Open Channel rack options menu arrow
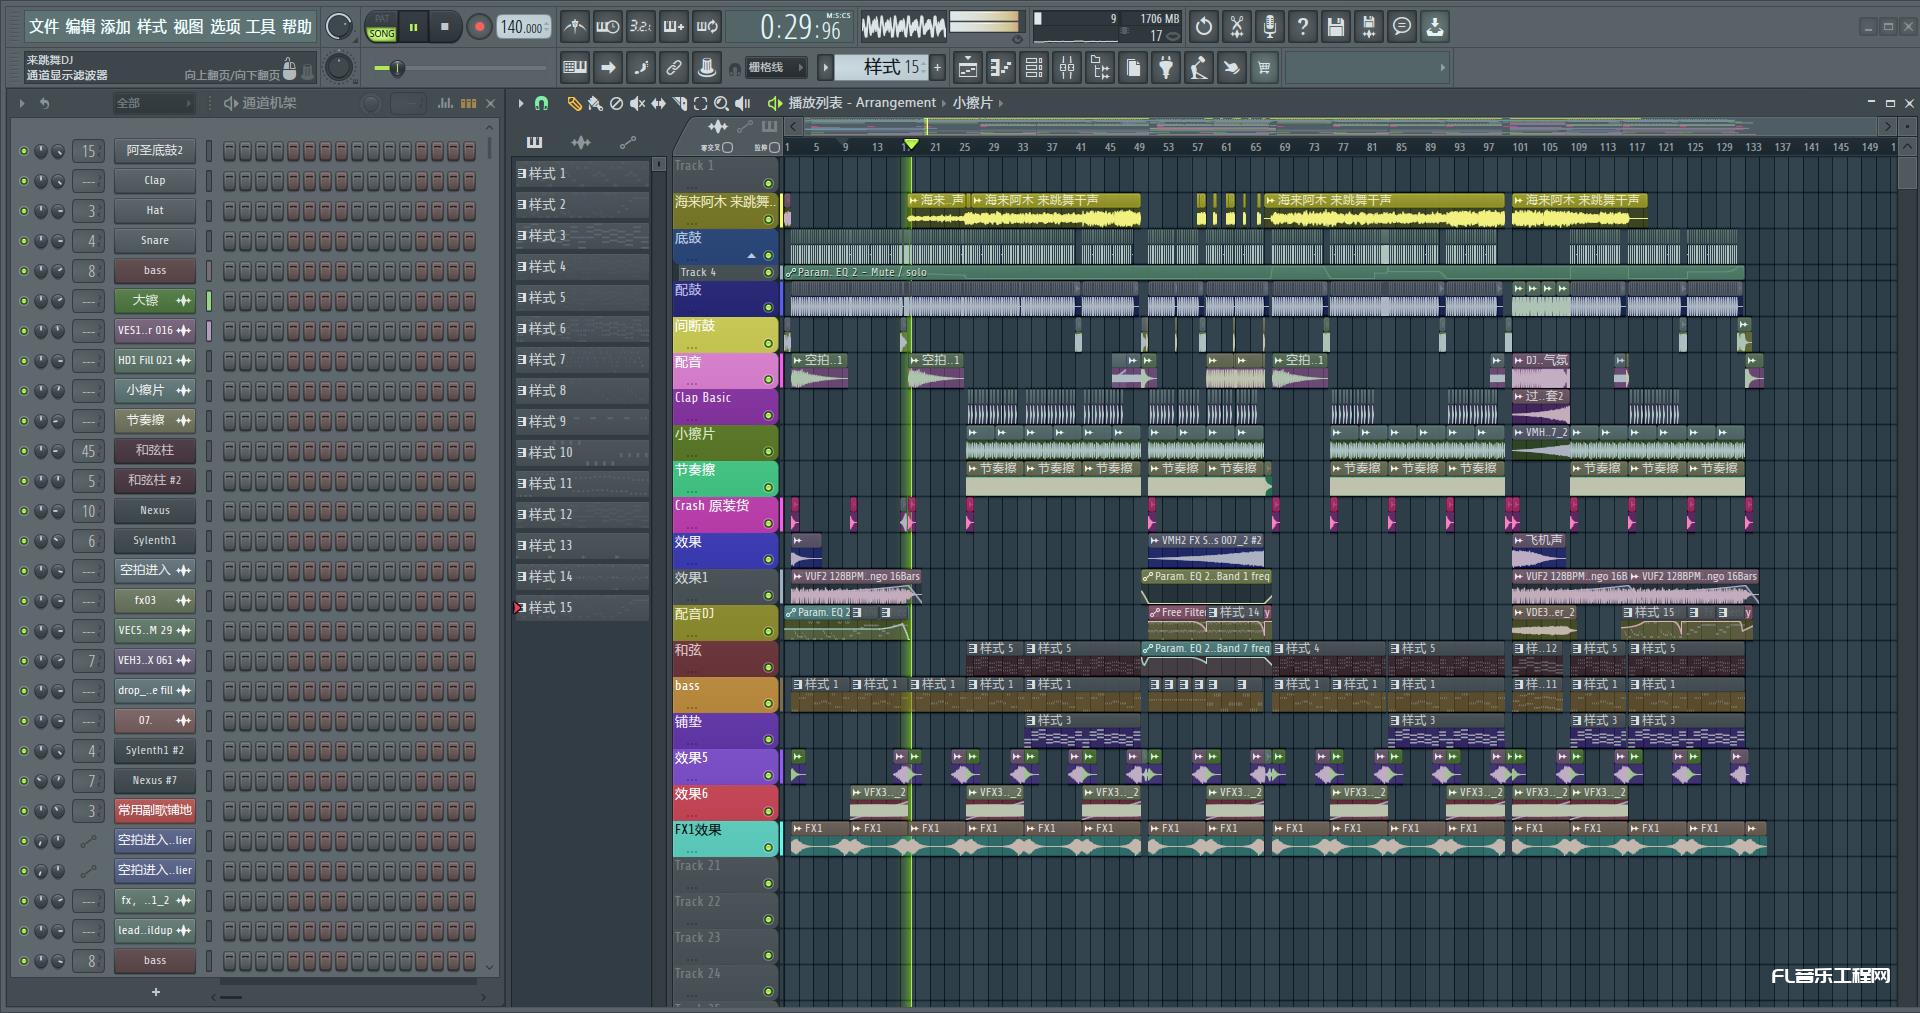Image resolution: width=1920 pixels, height=1013 pixels. (x=22, y=103)
